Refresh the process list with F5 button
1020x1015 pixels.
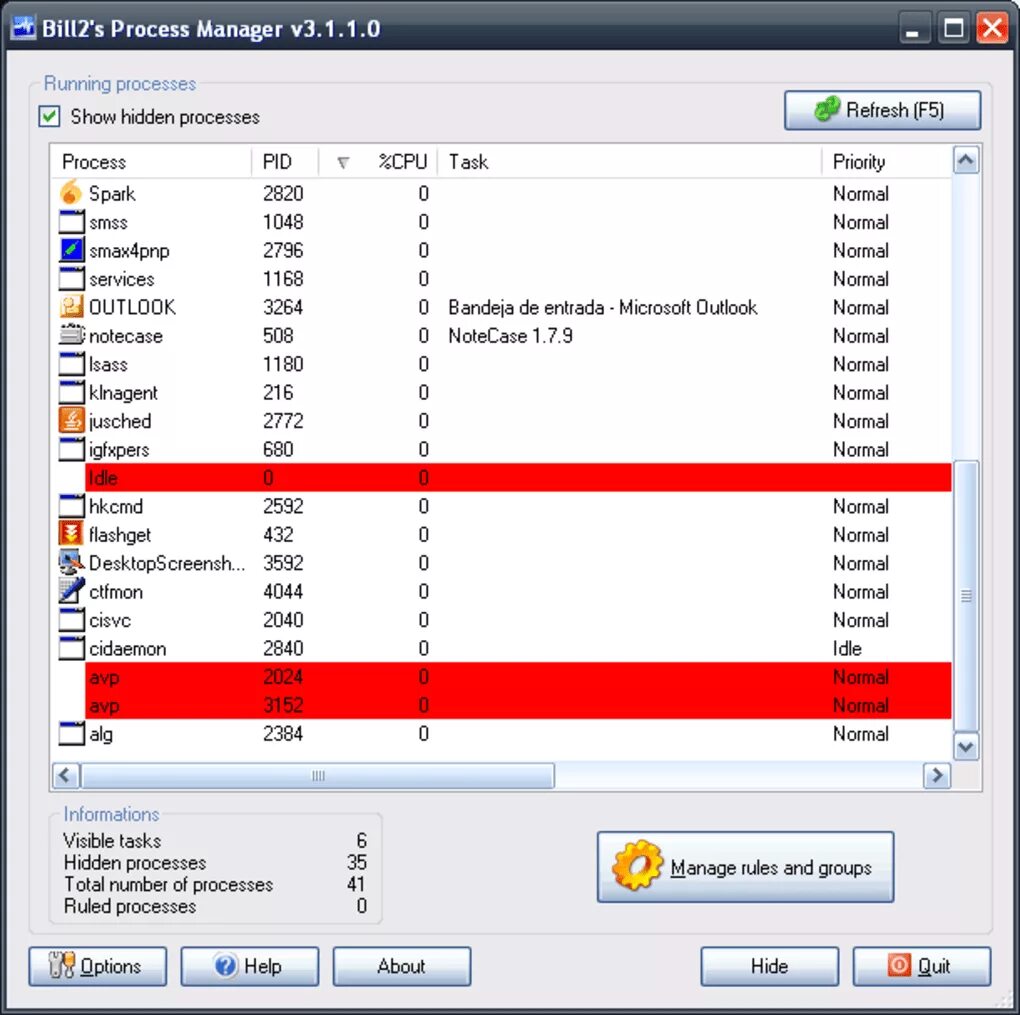[882, 110]
